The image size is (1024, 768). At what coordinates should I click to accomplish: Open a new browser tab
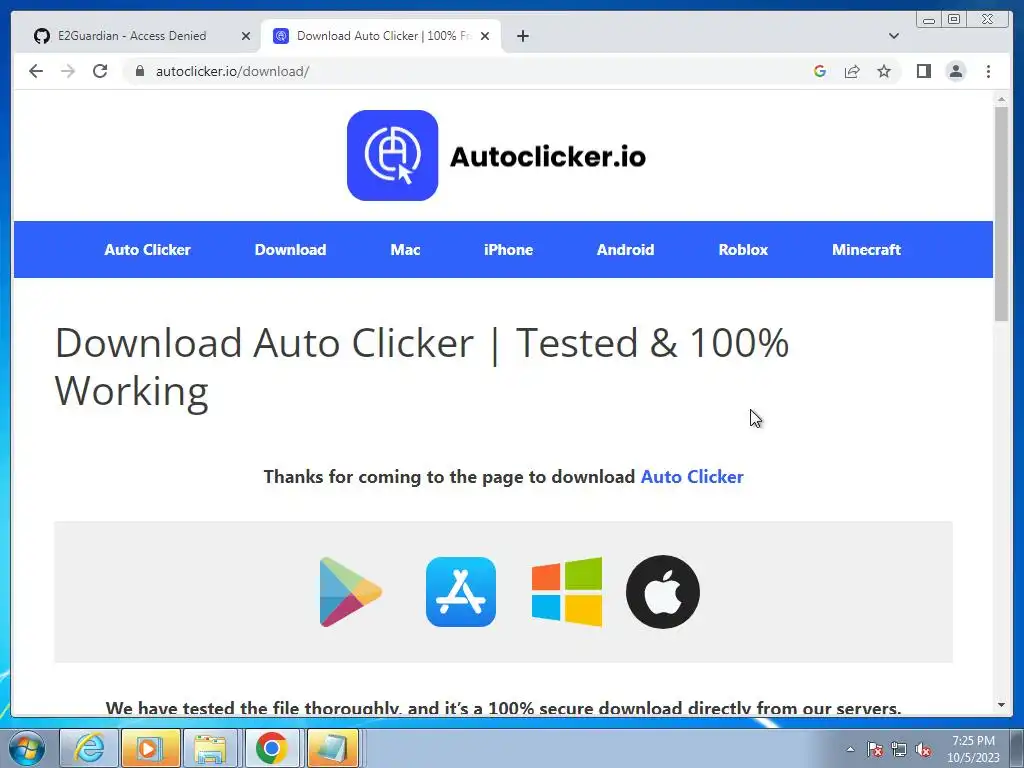point(522,36)
